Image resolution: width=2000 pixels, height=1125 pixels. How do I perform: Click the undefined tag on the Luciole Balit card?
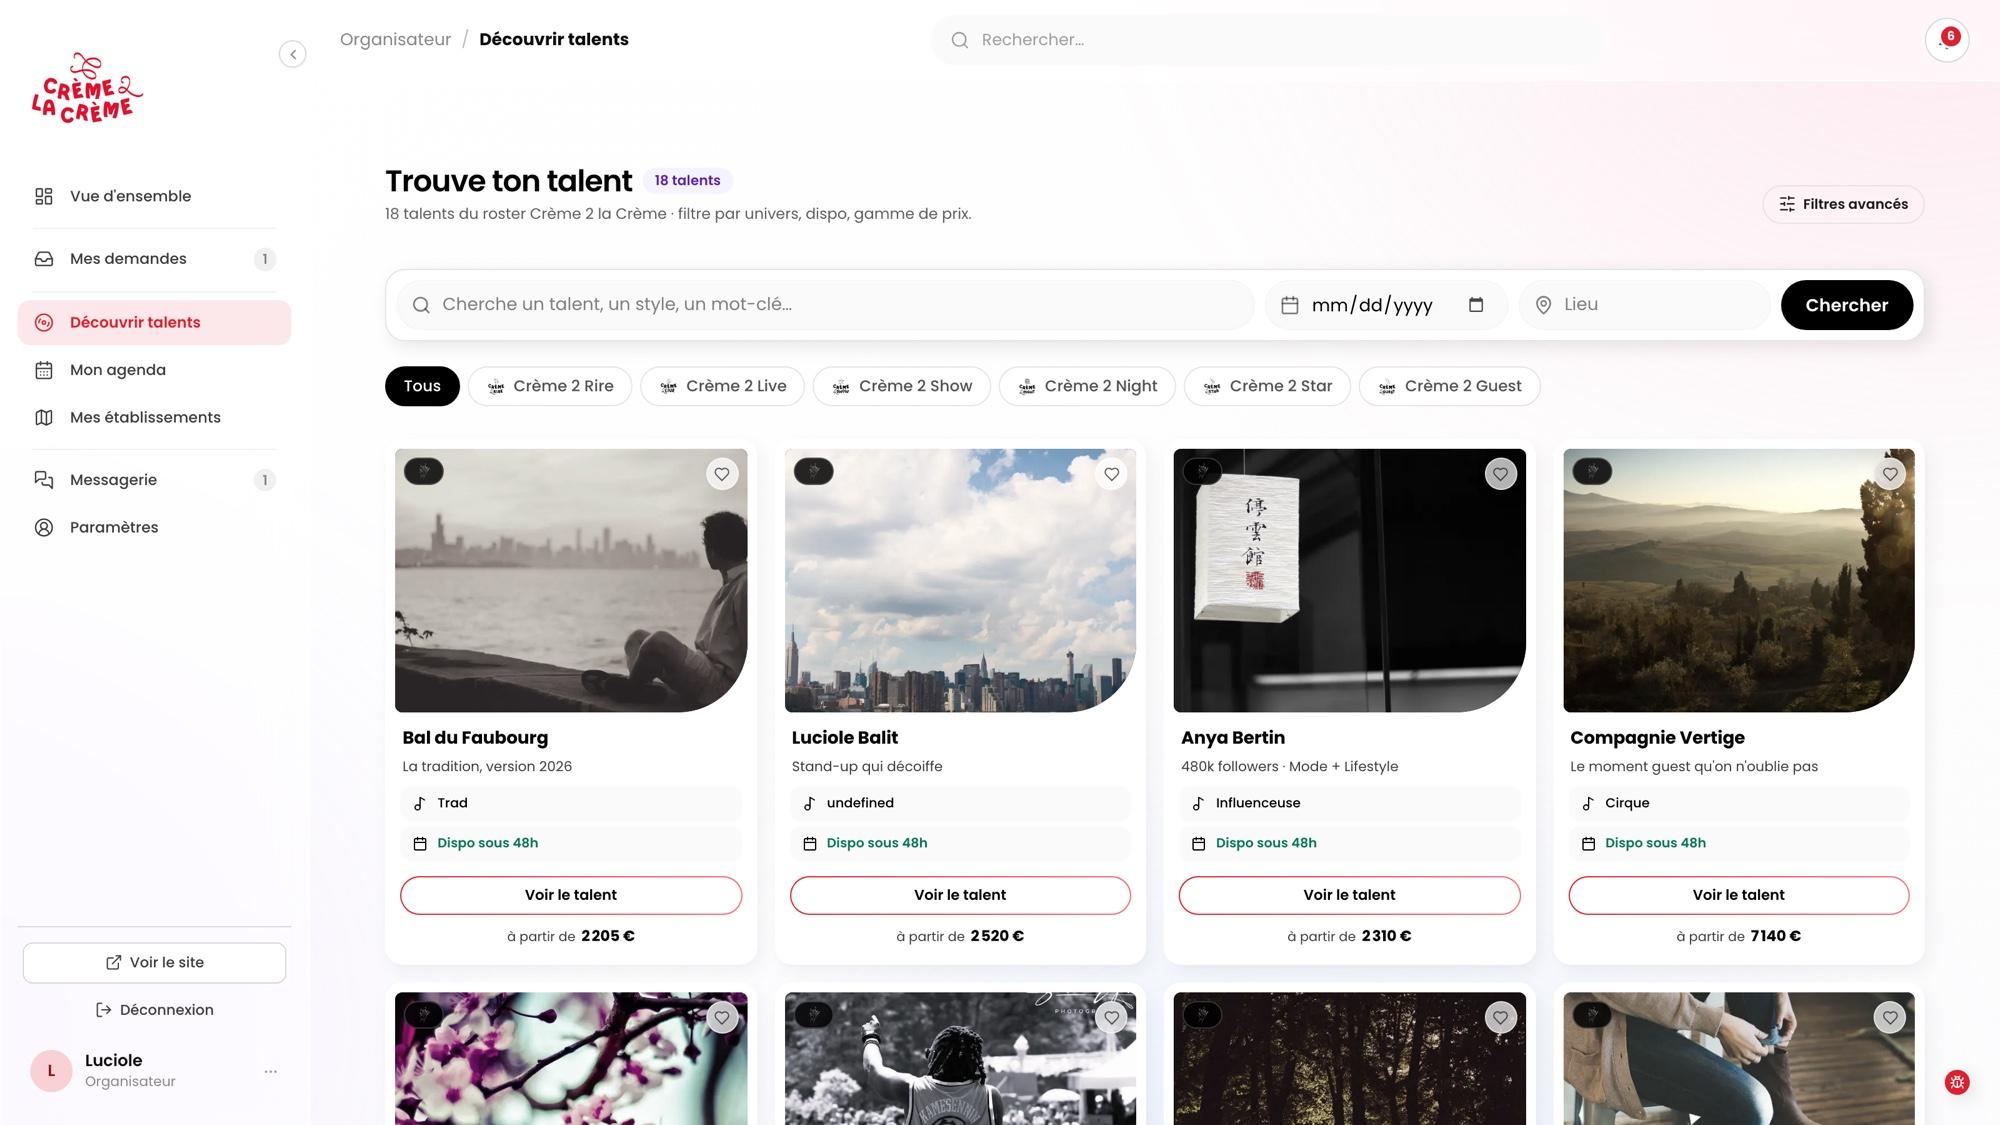[x=960, y=803]
